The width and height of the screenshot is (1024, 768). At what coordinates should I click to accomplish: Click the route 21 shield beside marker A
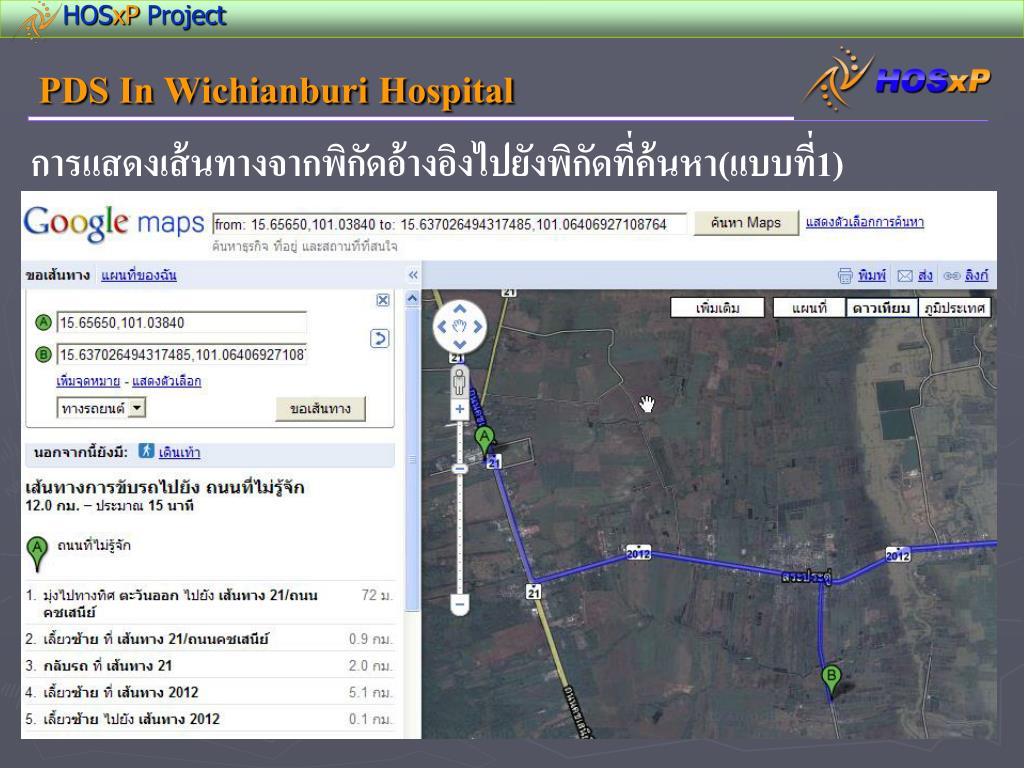pyautogui.click(x=494, y=462)
